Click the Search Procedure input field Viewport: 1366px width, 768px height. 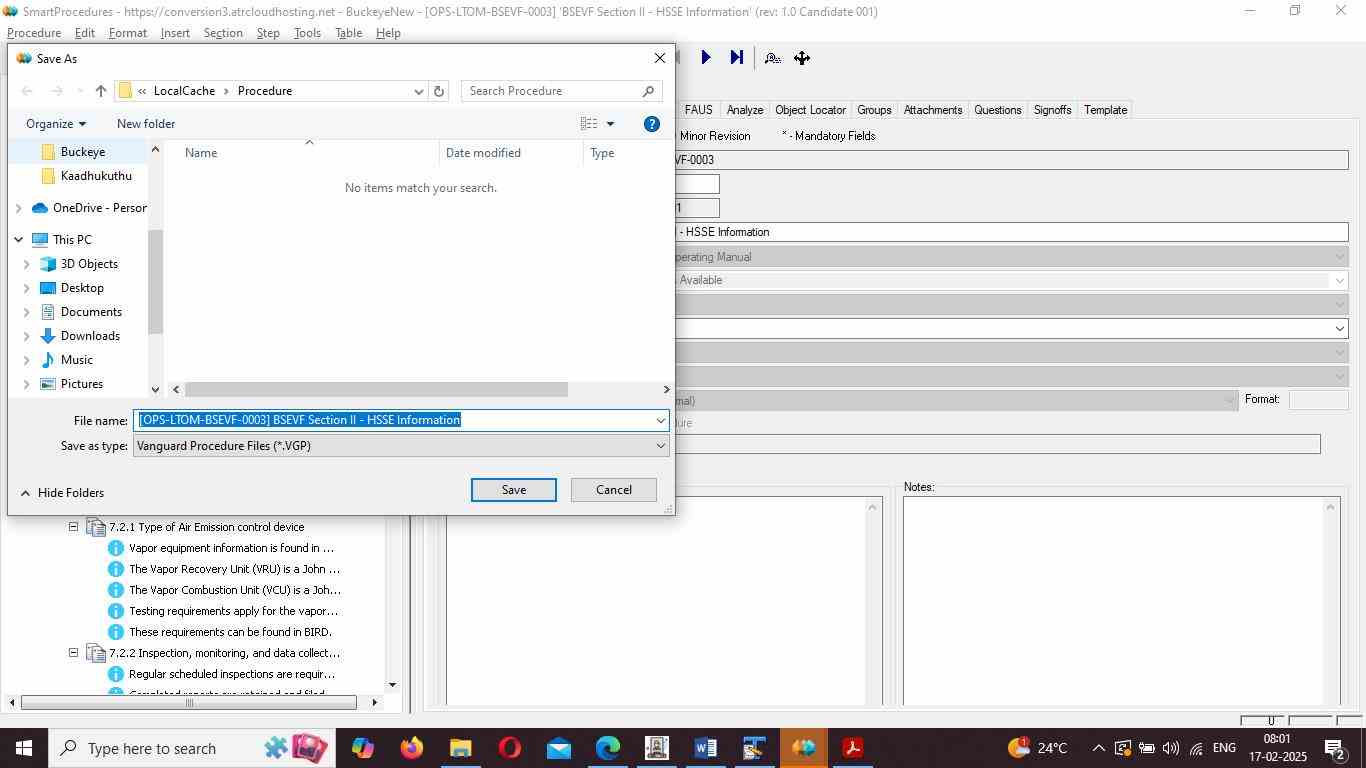tap(552, 91)
